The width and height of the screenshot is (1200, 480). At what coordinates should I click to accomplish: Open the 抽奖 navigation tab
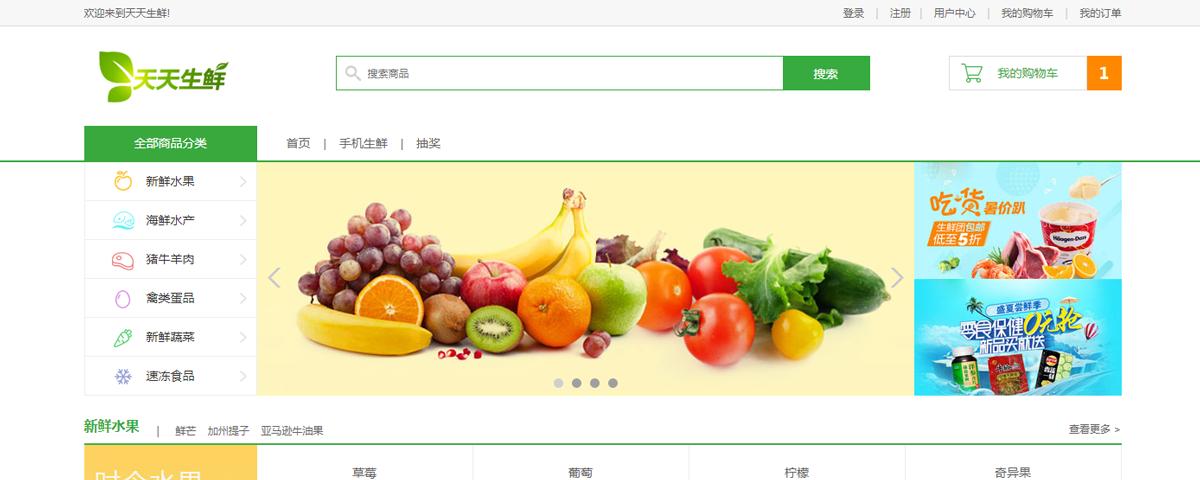point(428,143)
